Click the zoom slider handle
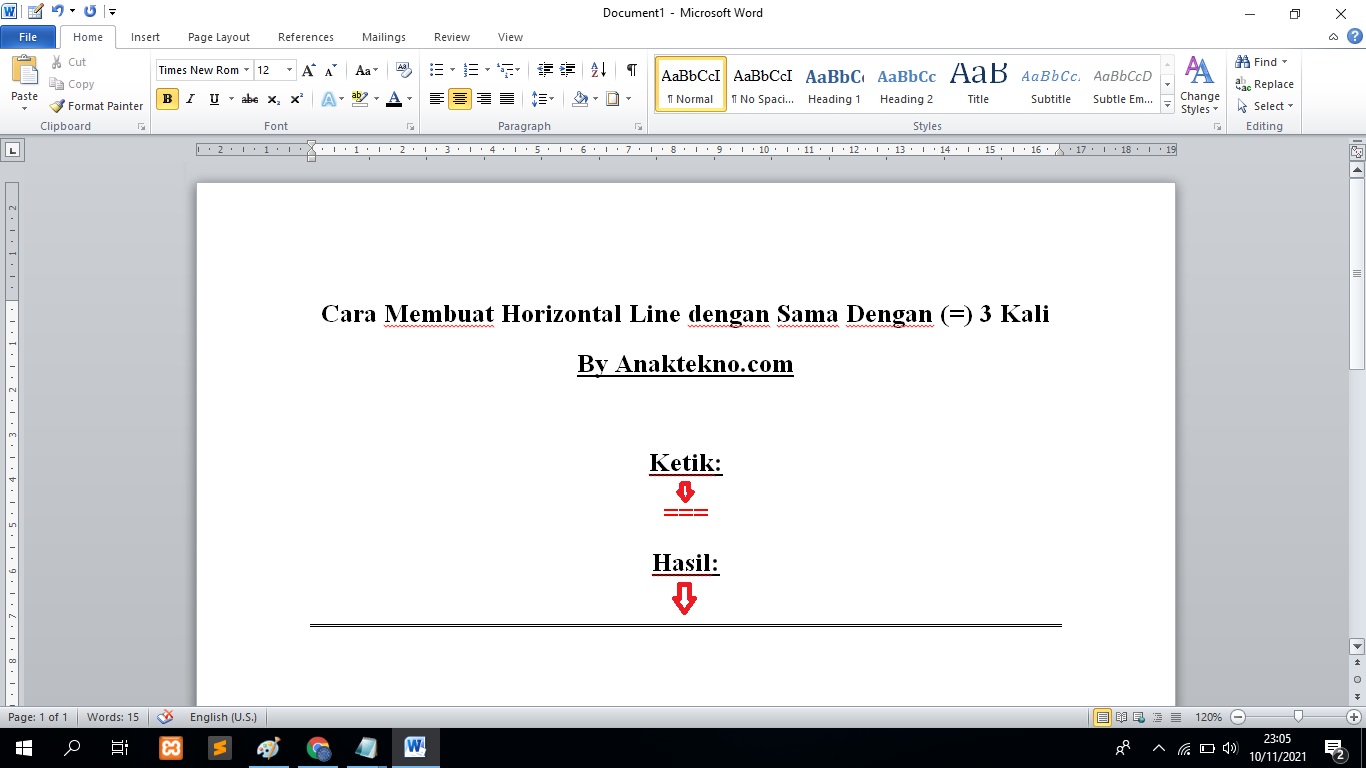The height and width of the screenshot is (768, 1366). coord(1298,717)
